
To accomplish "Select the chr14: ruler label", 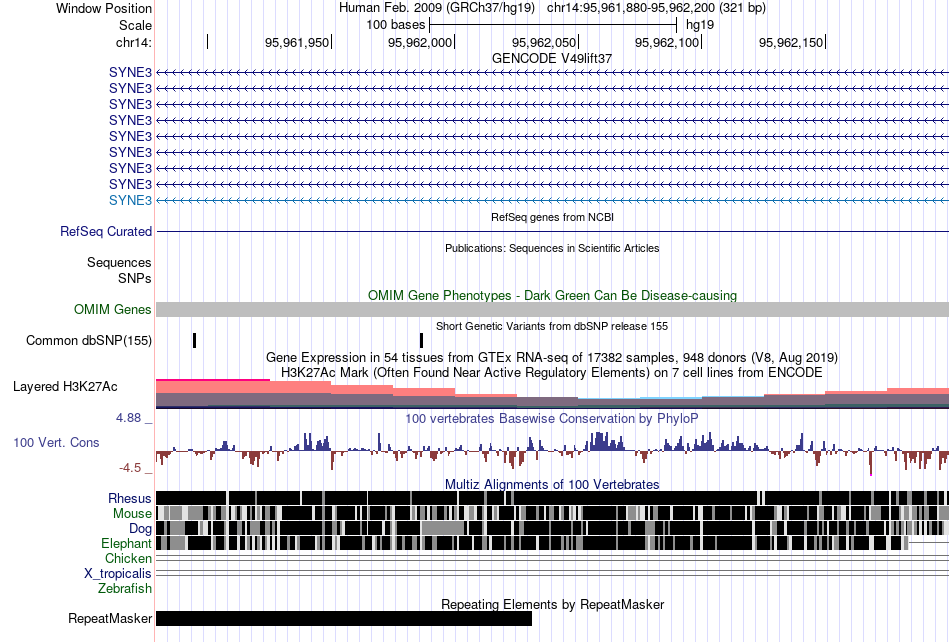I will pyautogui.click(x=134, y=42).
